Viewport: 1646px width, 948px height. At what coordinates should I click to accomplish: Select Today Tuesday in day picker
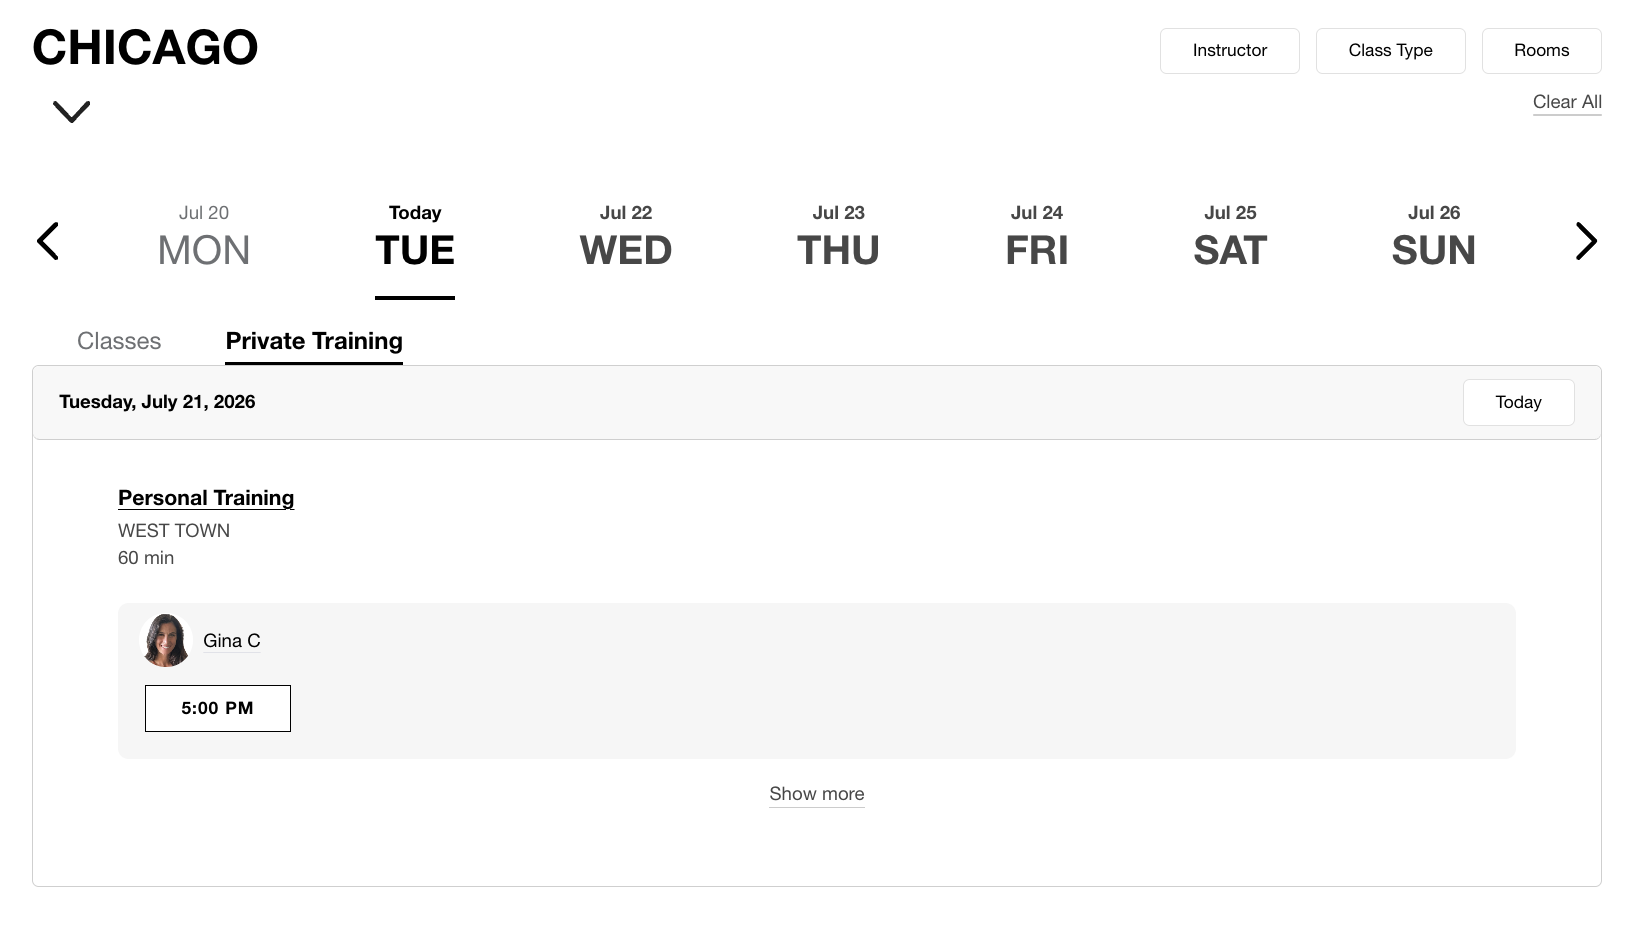pos(415,238)
